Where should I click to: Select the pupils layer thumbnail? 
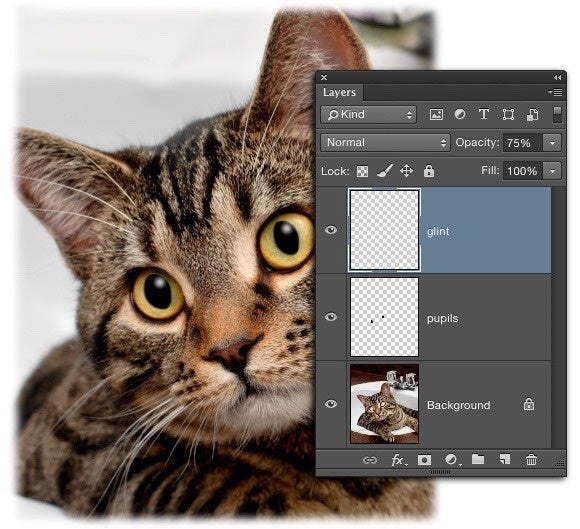[x=384, y=317]
